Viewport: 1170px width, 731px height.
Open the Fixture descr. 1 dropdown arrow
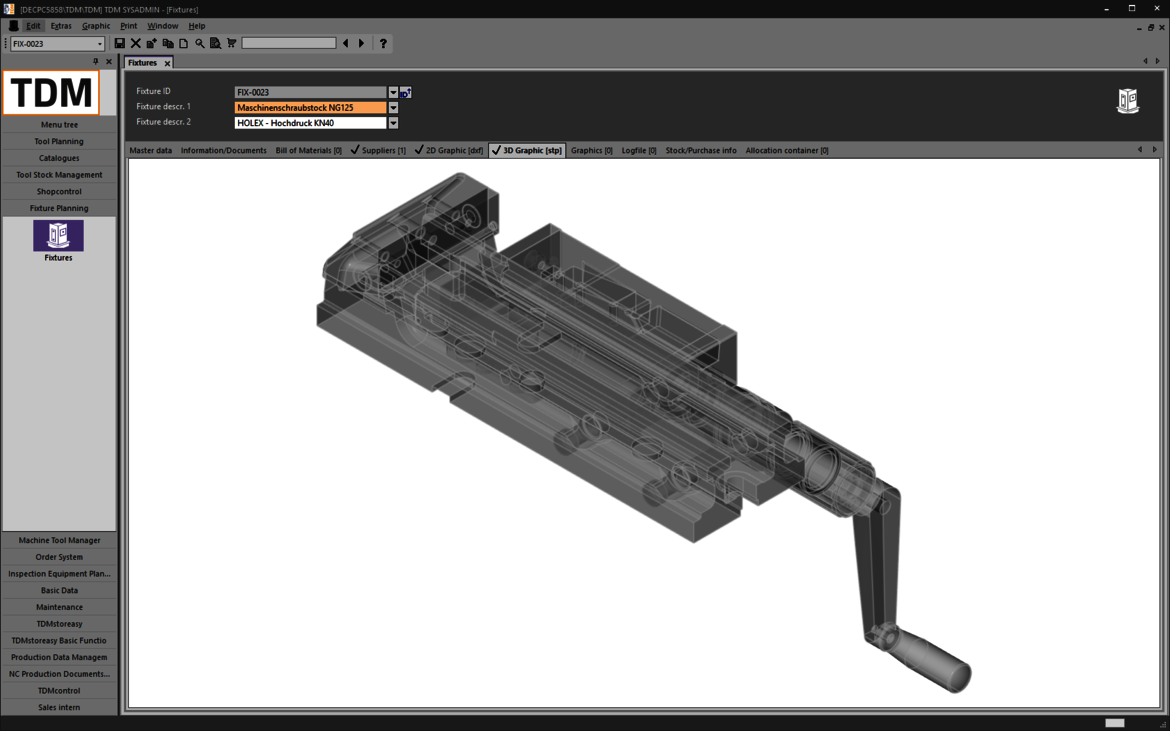click(393, 108)
